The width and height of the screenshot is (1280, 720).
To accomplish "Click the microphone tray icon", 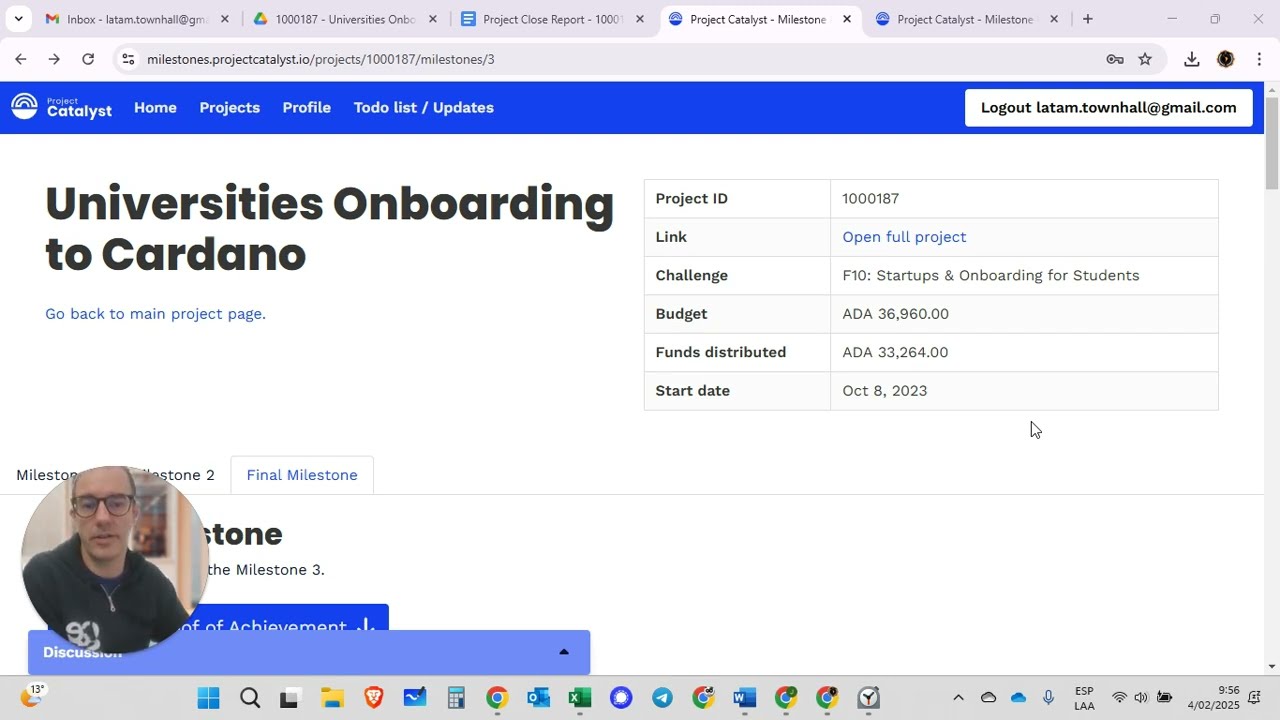I will click(1048, 697).
